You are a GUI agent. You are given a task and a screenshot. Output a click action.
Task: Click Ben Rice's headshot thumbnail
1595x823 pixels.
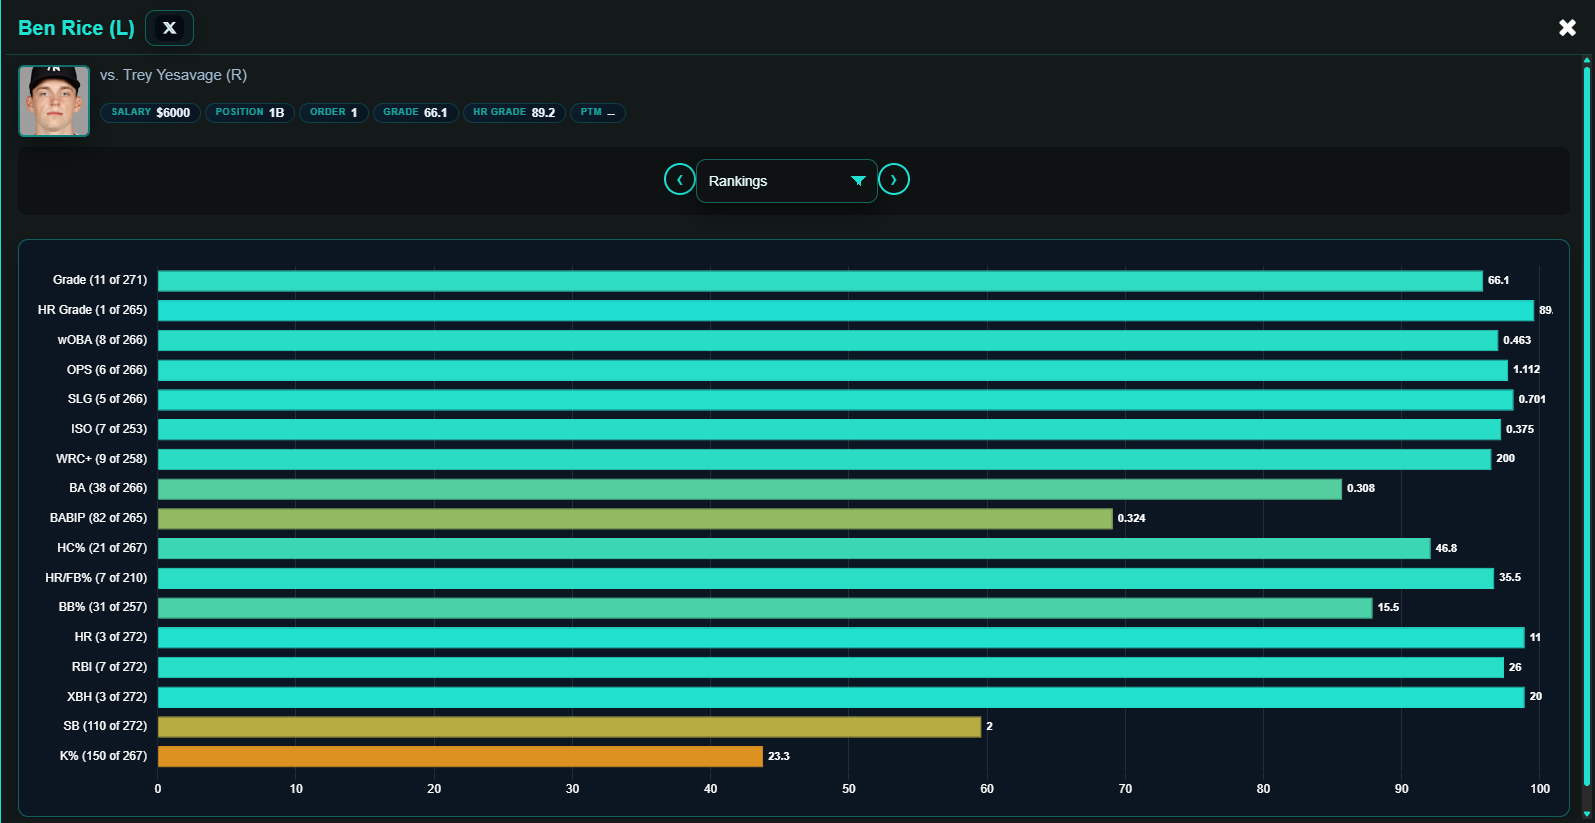click(x=54, y=101)
